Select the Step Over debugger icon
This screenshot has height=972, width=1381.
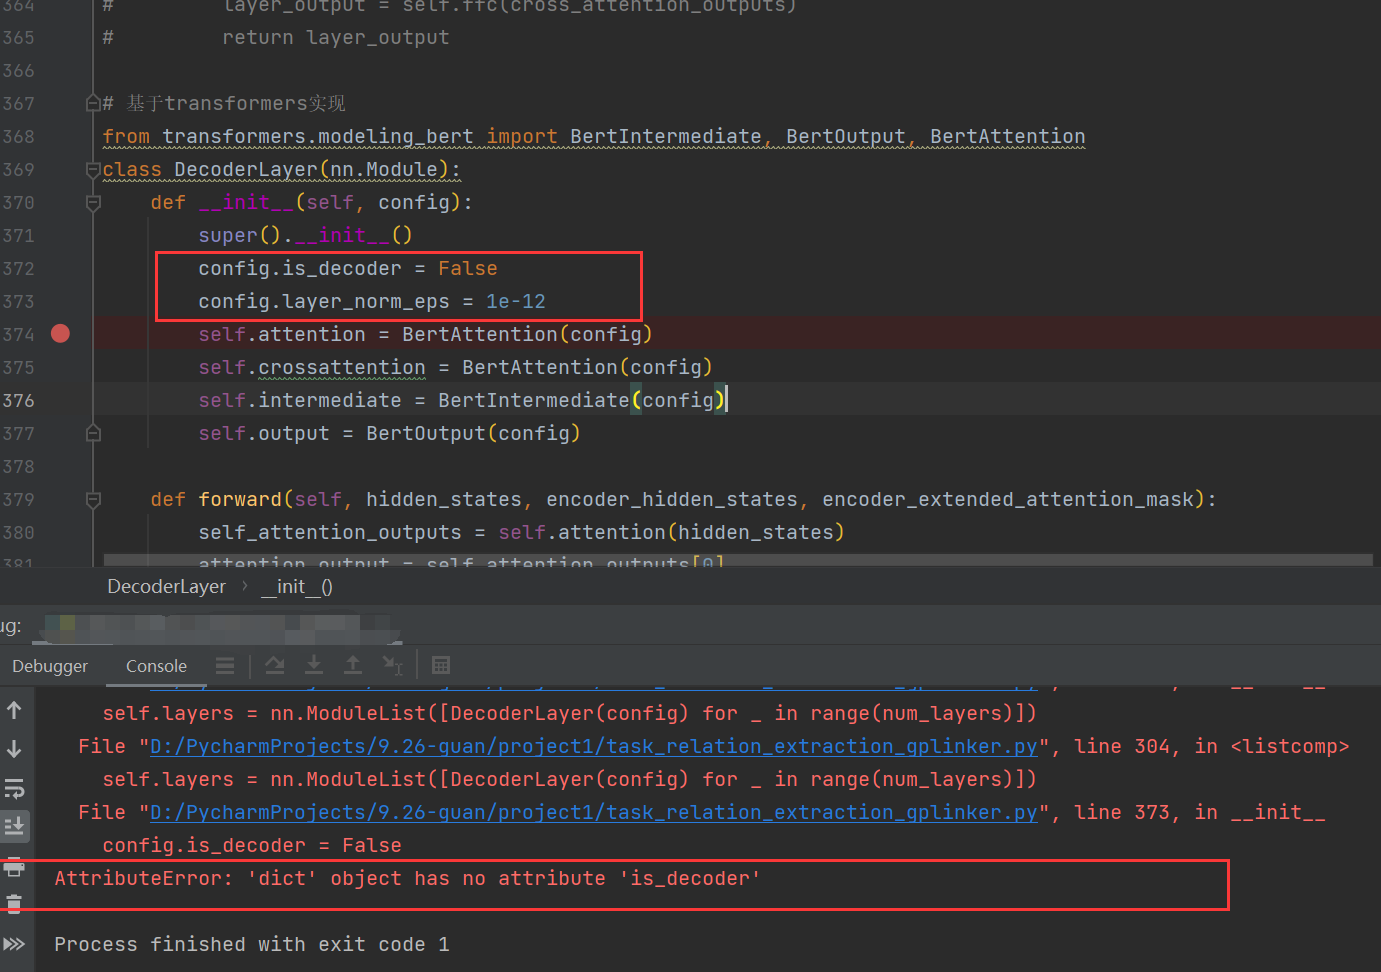pos(274,664)
